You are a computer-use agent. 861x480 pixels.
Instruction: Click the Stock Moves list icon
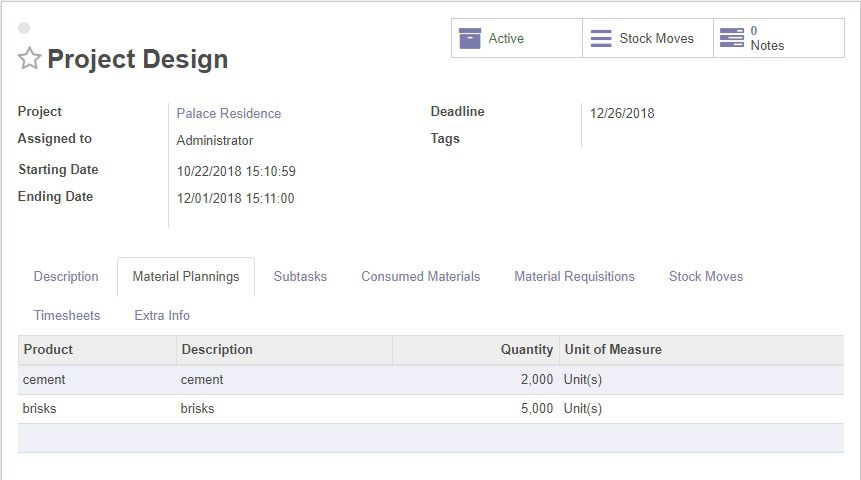pos(601,38)
